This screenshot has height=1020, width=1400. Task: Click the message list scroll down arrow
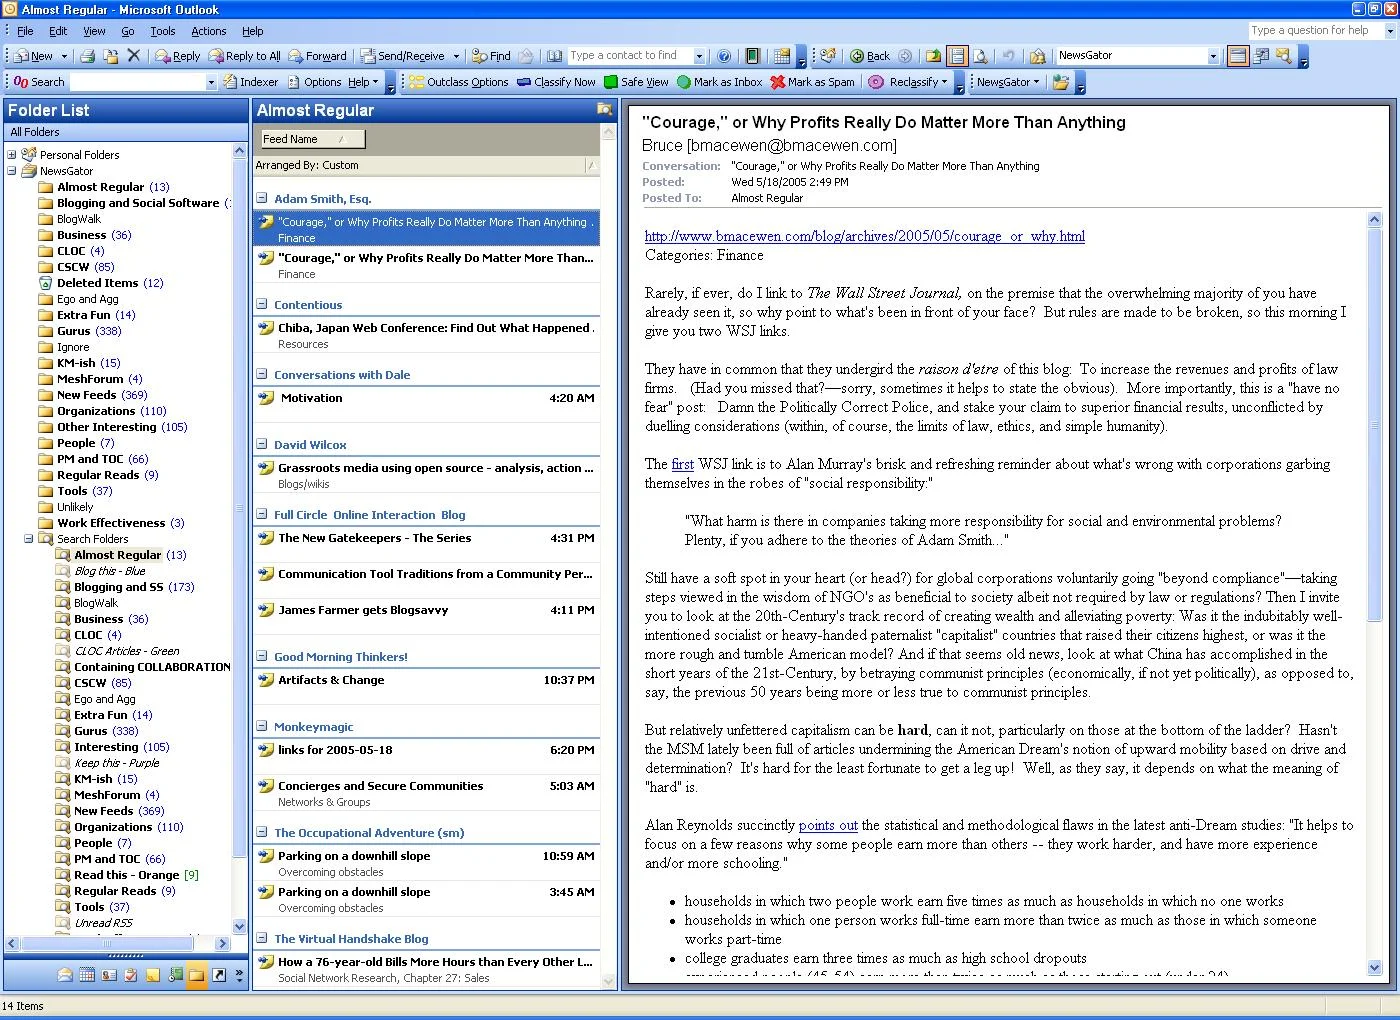(x=608, y=982)
